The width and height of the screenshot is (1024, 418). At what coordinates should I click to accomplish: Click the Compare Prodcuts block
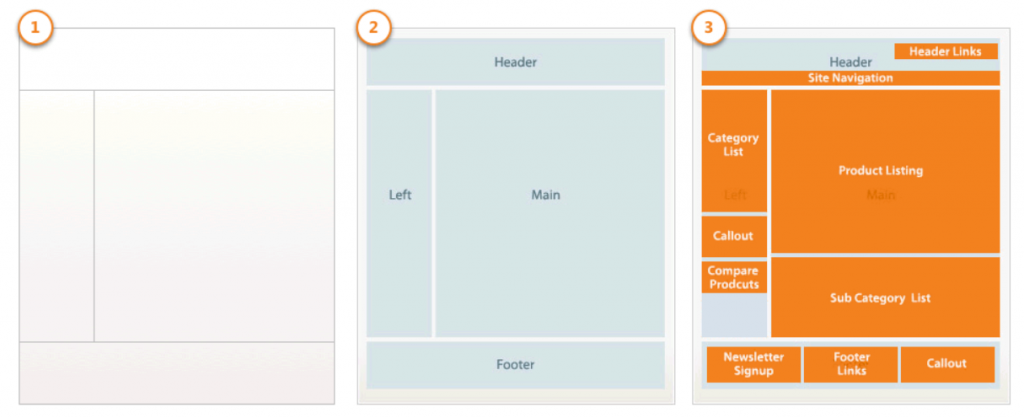pos(734,278)
